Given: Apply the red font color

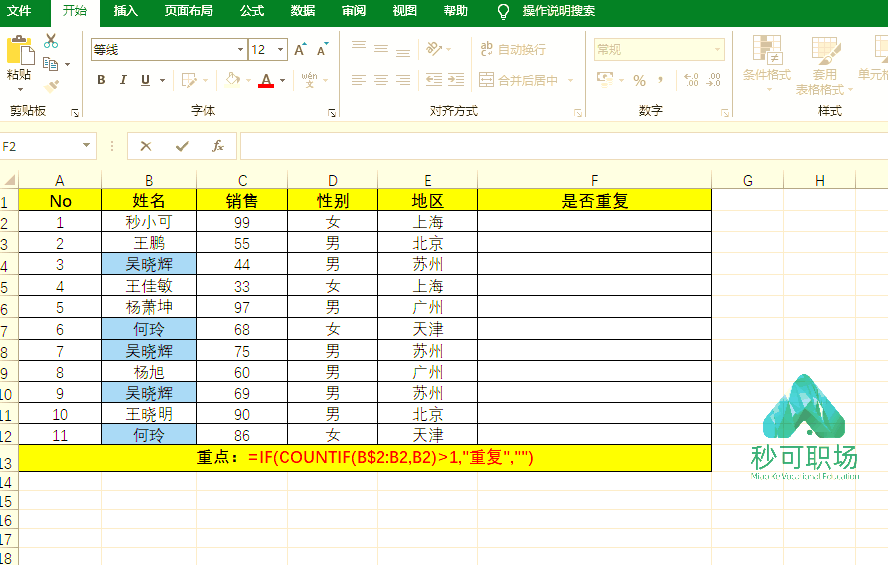Looking at the screenshot, I should click(266, 80).
